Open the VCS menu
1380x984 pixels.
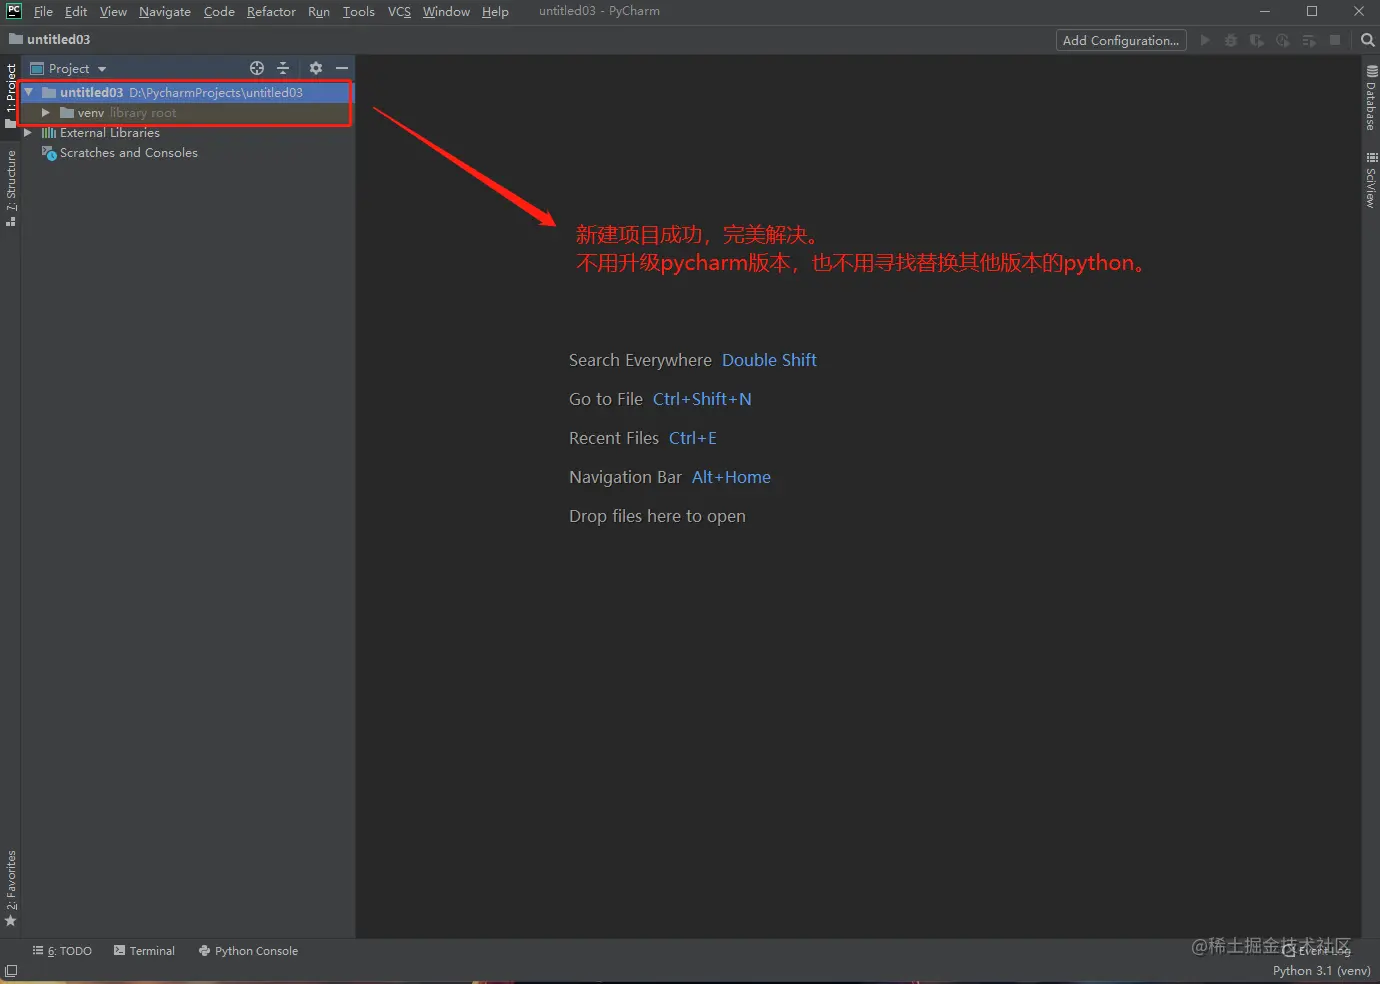click(x=399, y=12)
